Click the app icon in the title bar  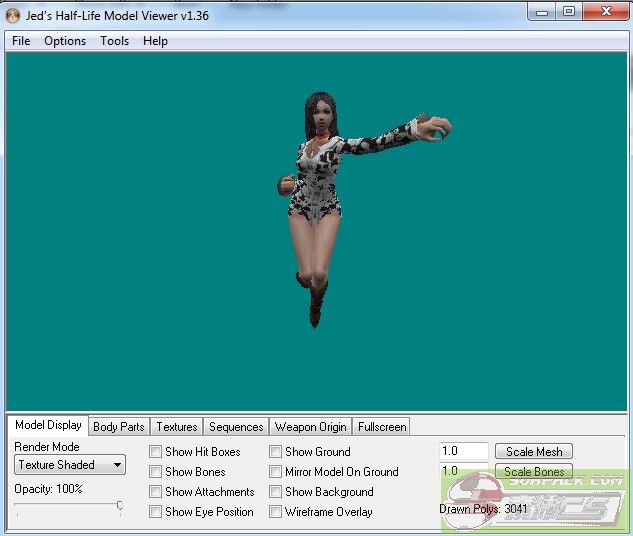13,16
